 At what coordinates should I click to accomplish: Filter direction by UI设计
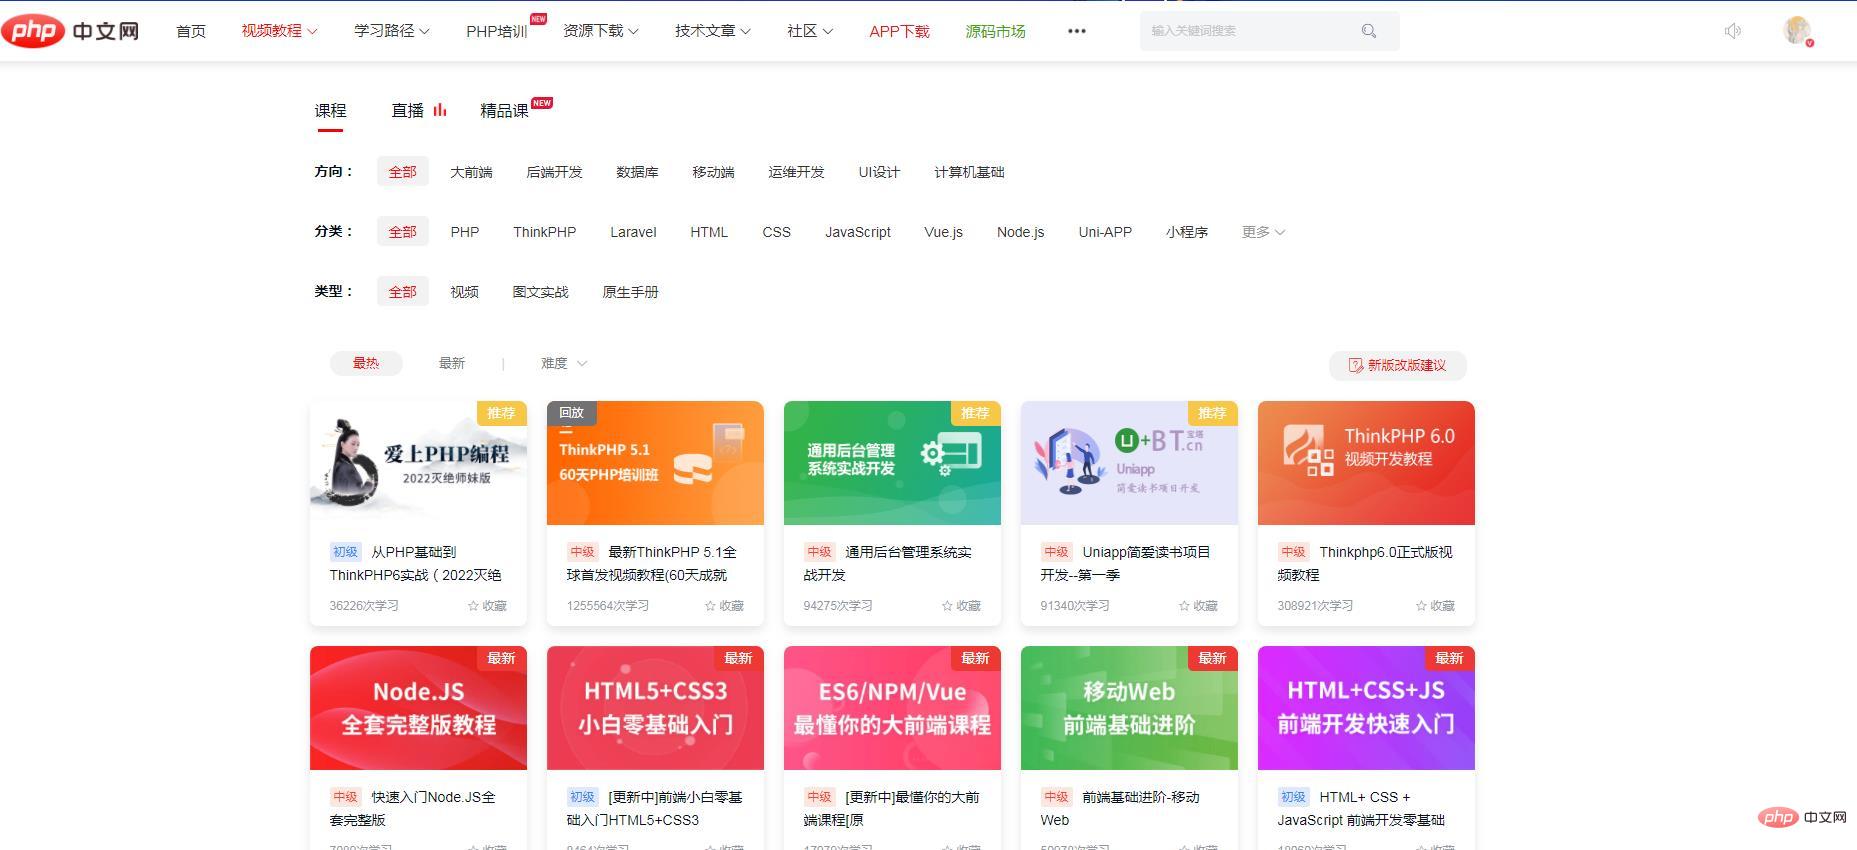click(879, 172)
